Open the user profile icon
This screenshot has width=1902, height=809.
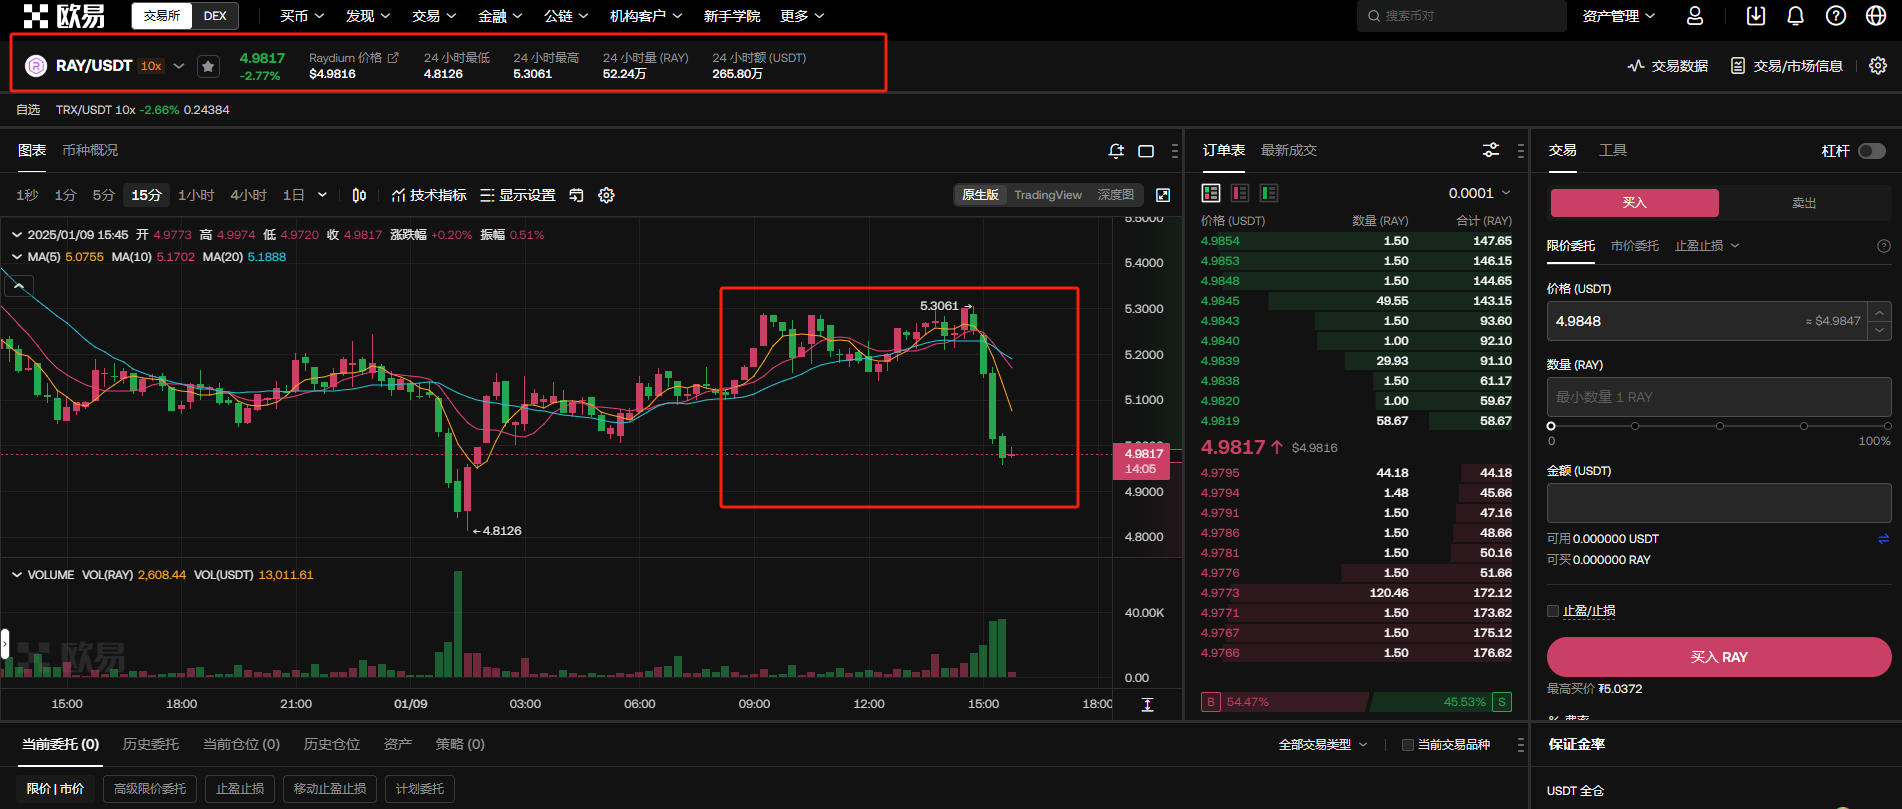coord(1695,16)
